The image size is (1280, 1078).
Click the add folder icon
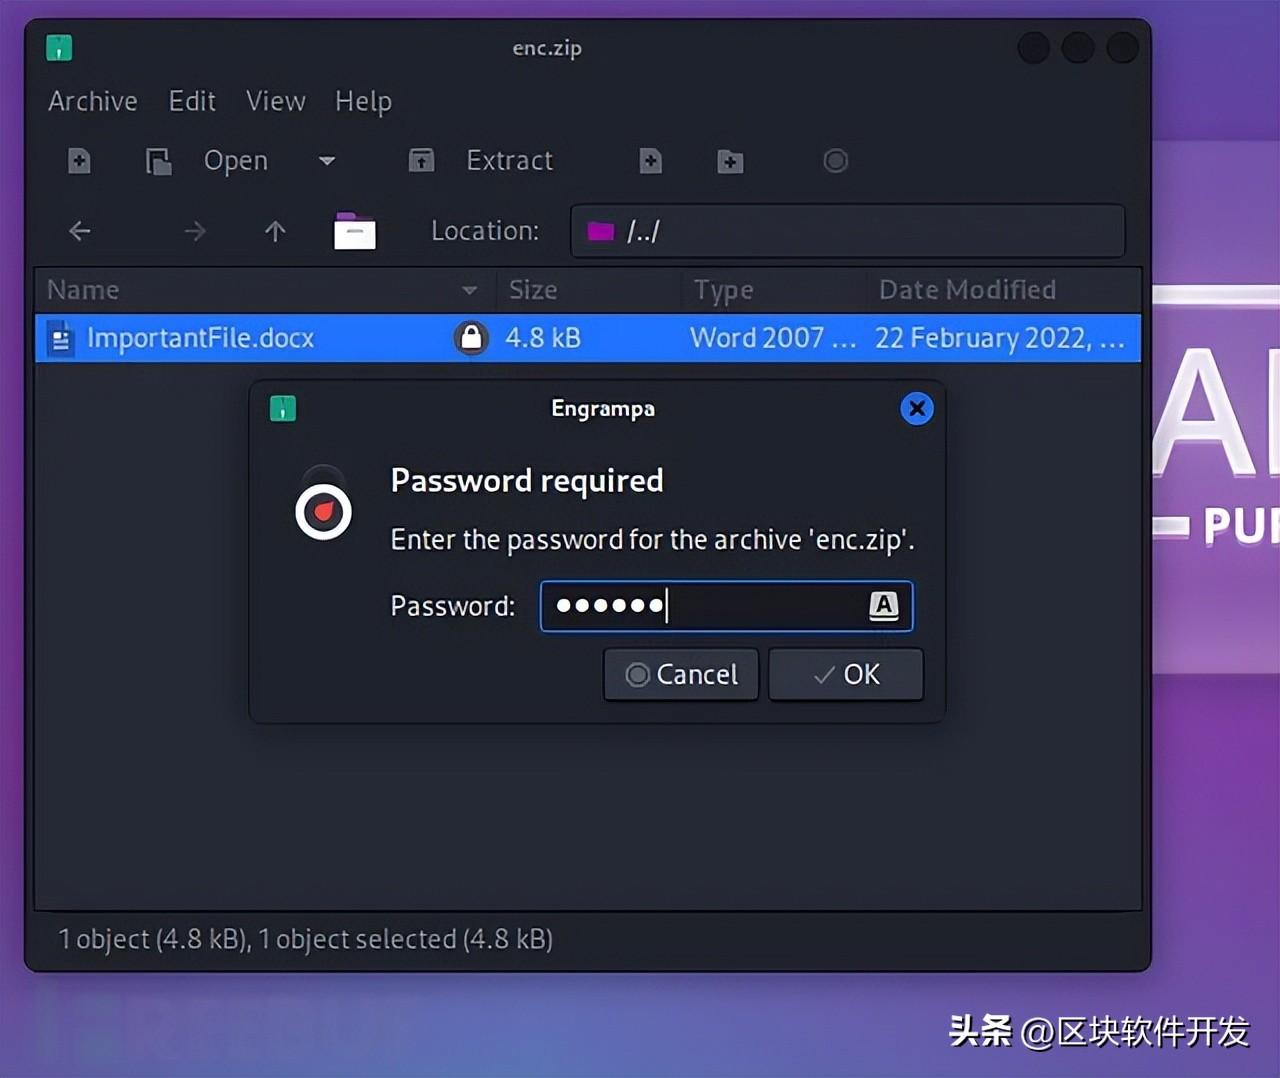730,161
